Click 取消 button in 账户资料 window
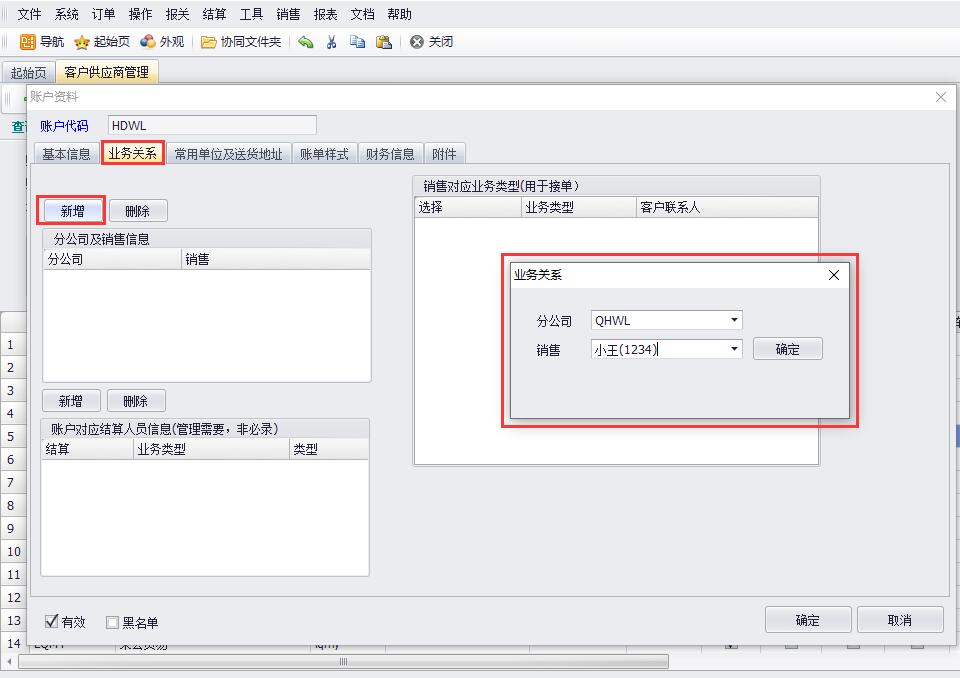The width and height of the screenshot is (960, 678). 899,620
